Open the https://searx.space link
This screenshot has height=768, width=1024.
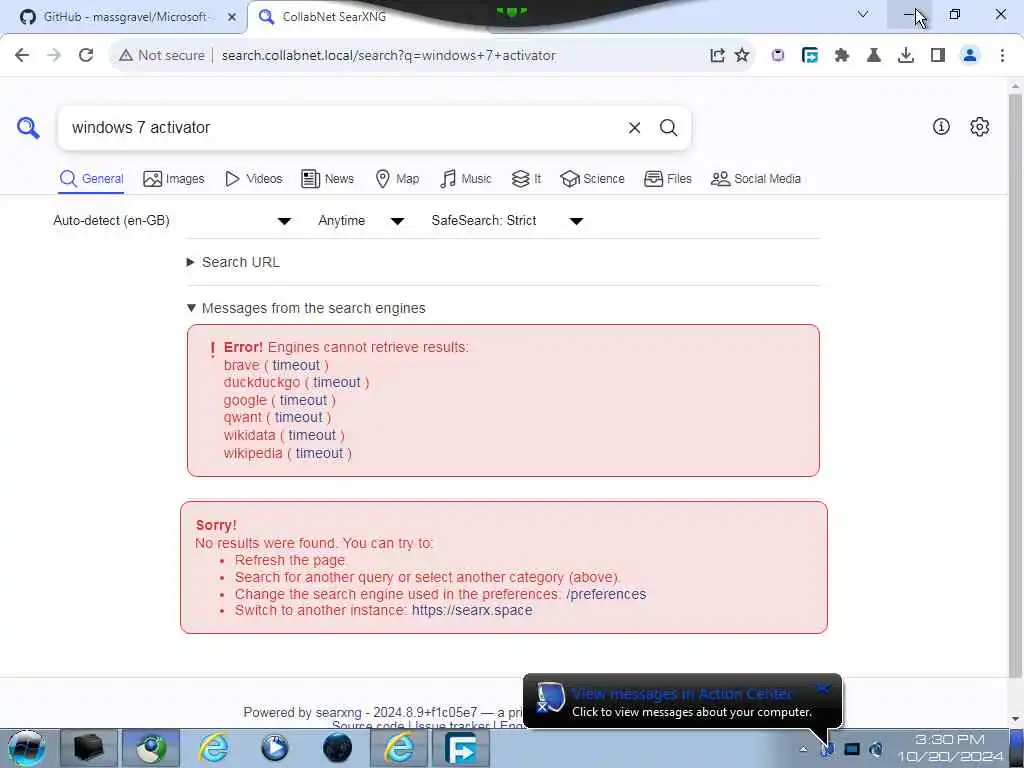[x=472, y=611]
